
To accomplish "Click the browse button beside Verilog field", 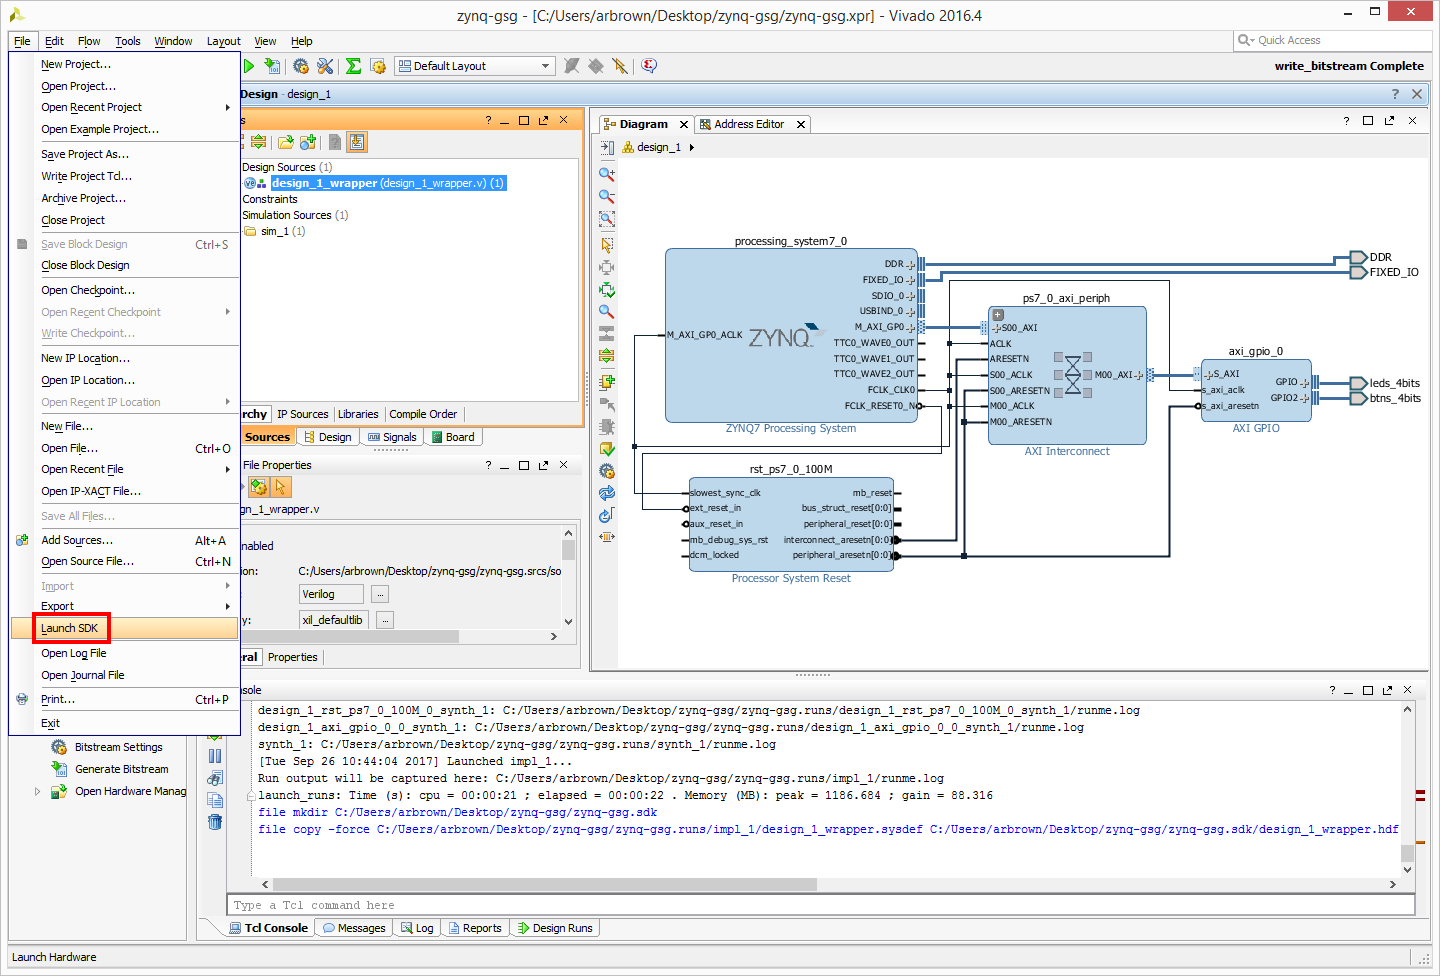I will coord(380,594).
